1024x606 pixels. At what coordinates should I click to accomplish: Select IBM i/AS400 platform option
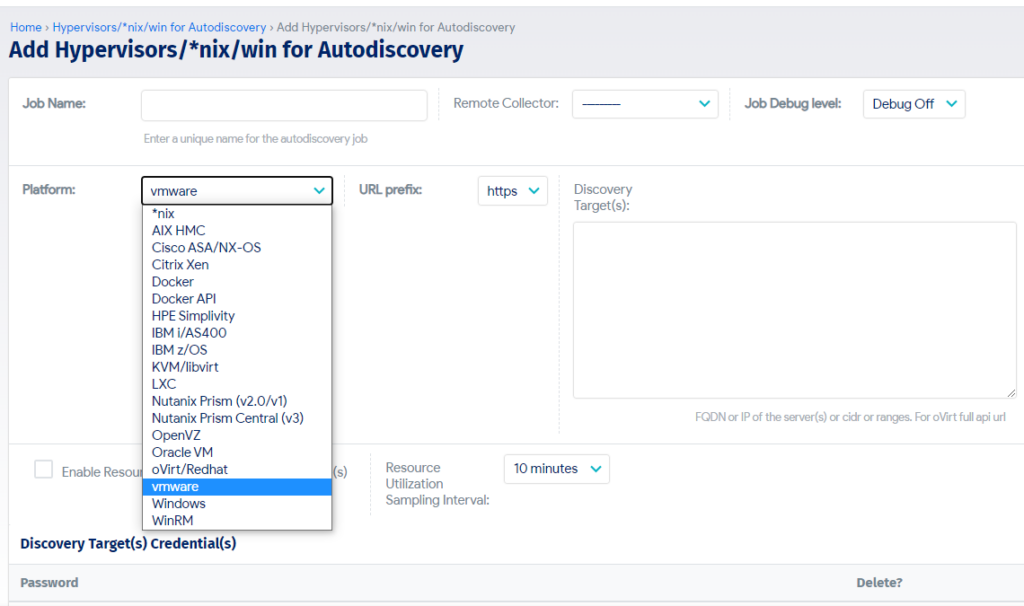(x=237, y=332)
